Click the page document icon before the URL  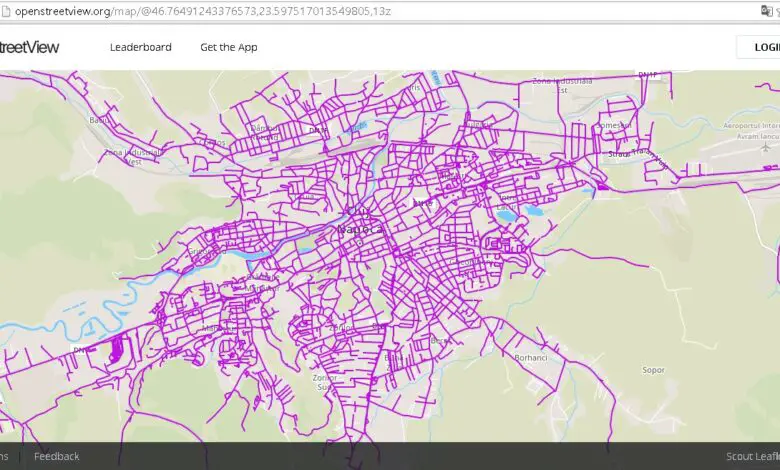coord(5,11)
